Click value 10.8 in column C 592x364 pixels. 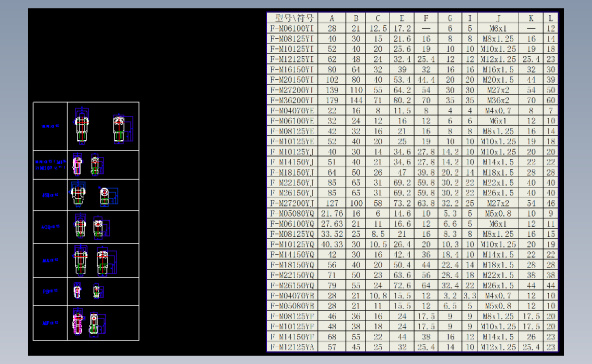tap(378, 296)
